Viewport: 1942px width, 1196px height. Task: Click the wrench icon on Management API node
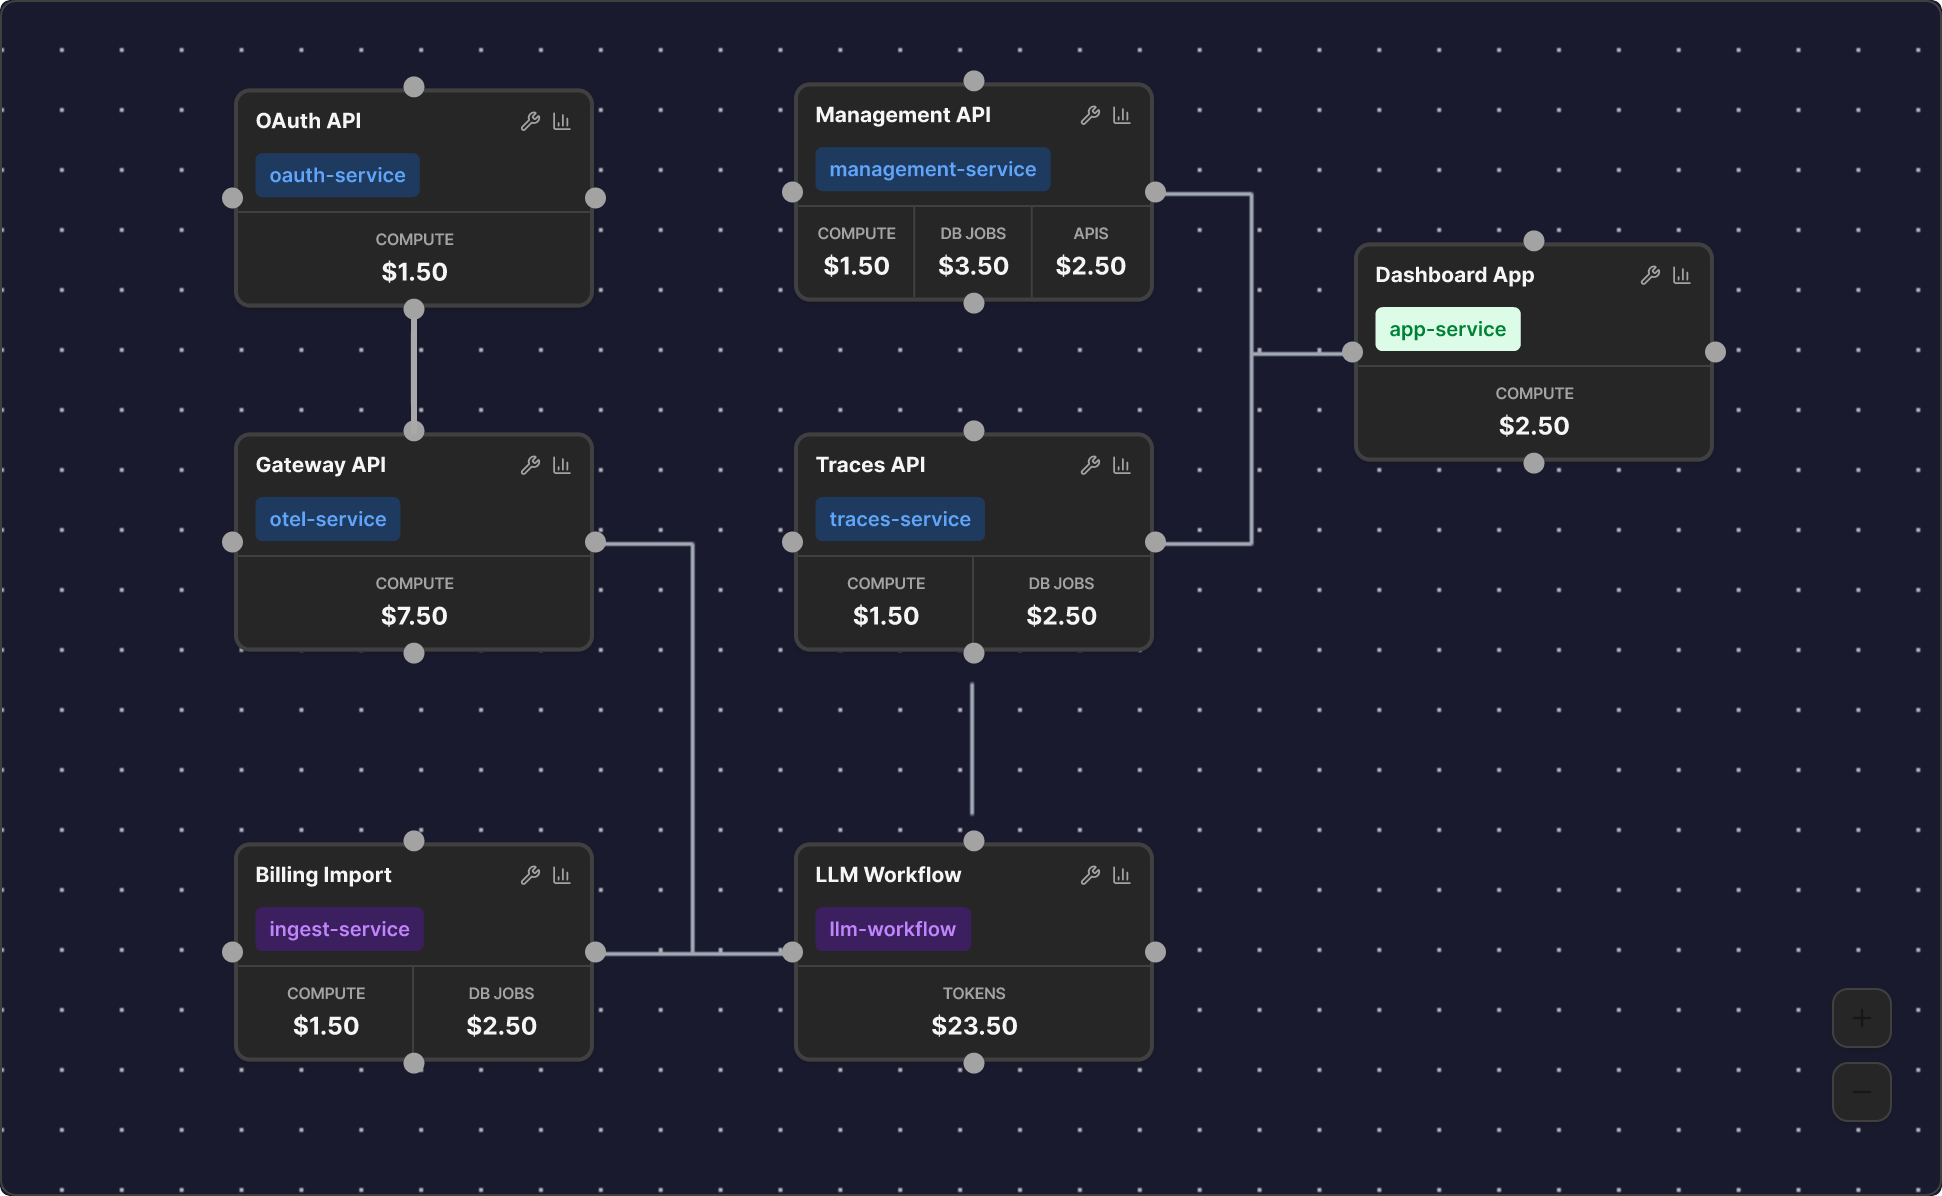click(x=1090, y=115)
